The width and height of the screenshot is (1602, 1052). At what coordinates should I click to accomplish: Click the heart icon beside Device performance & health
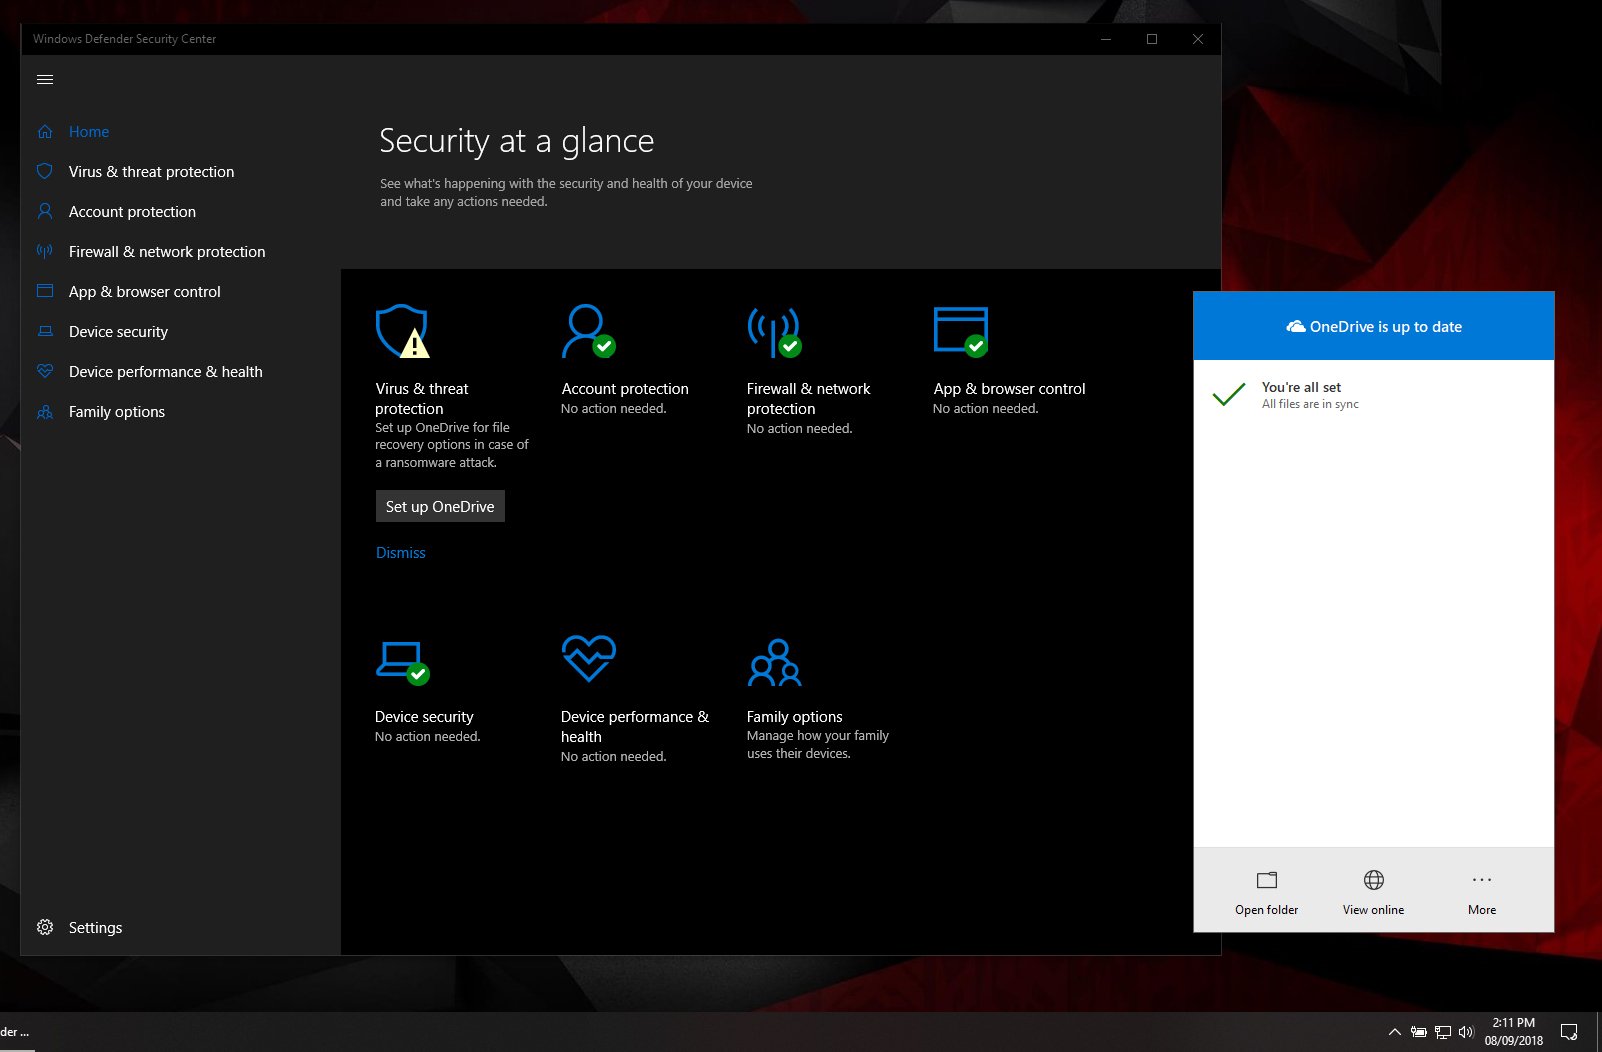[x=45, y=371]
